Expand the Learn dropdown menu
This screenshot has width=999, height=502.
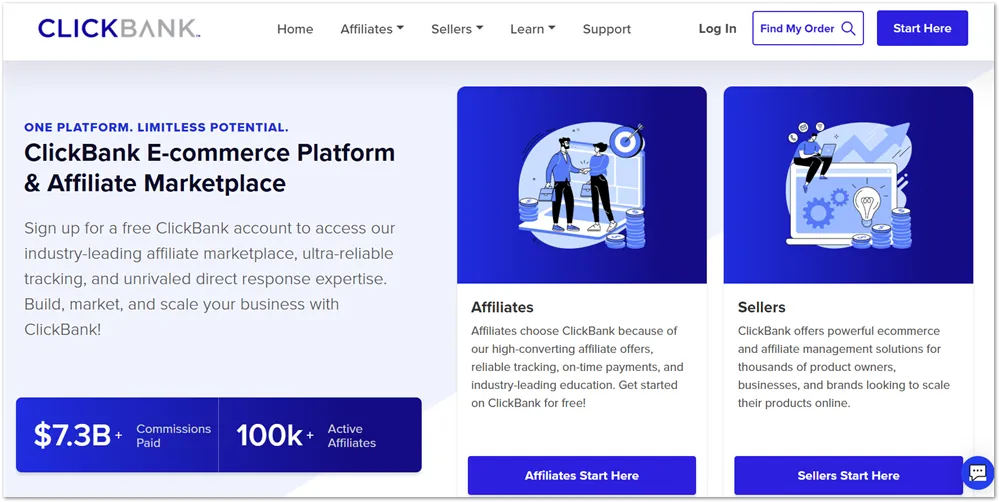pyautogui.click(x=533, y=29)
